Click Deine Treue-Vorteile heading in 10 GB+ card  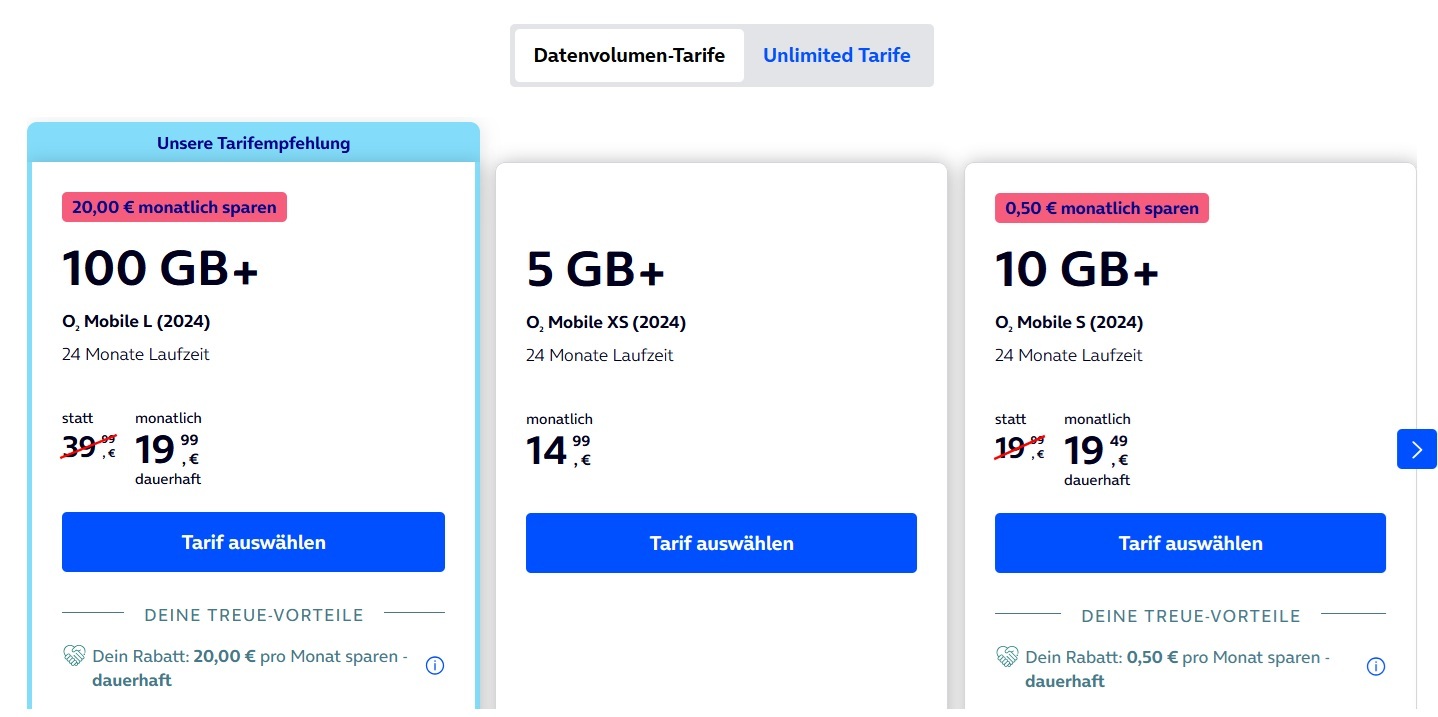(x=1190, y=616)
